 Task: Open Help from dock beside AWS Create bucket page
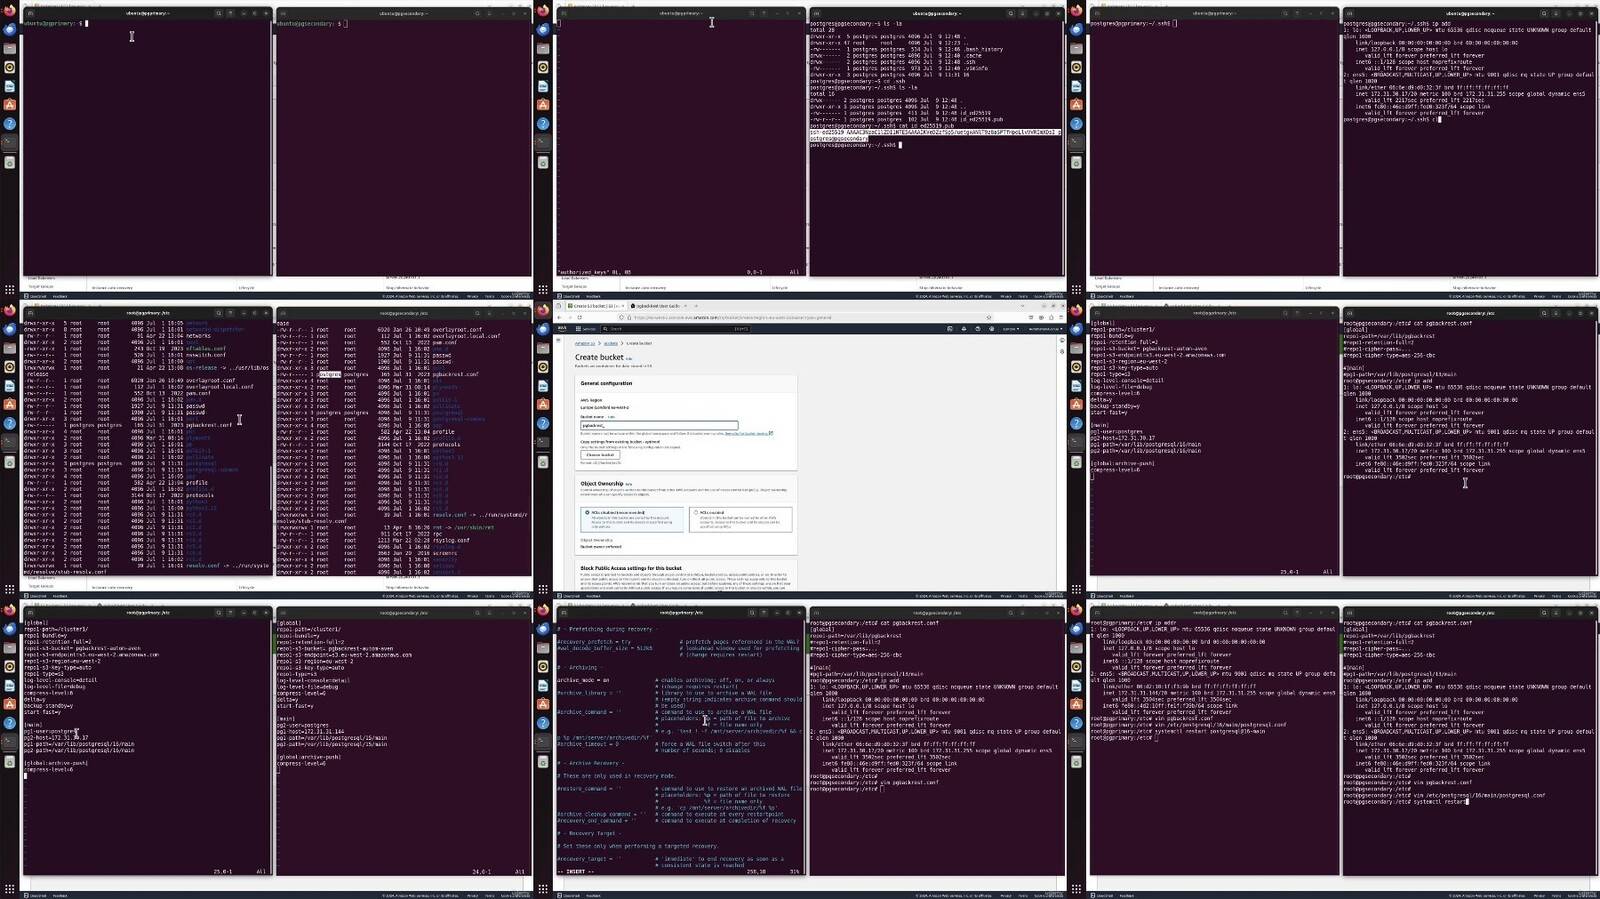[543, 424]
